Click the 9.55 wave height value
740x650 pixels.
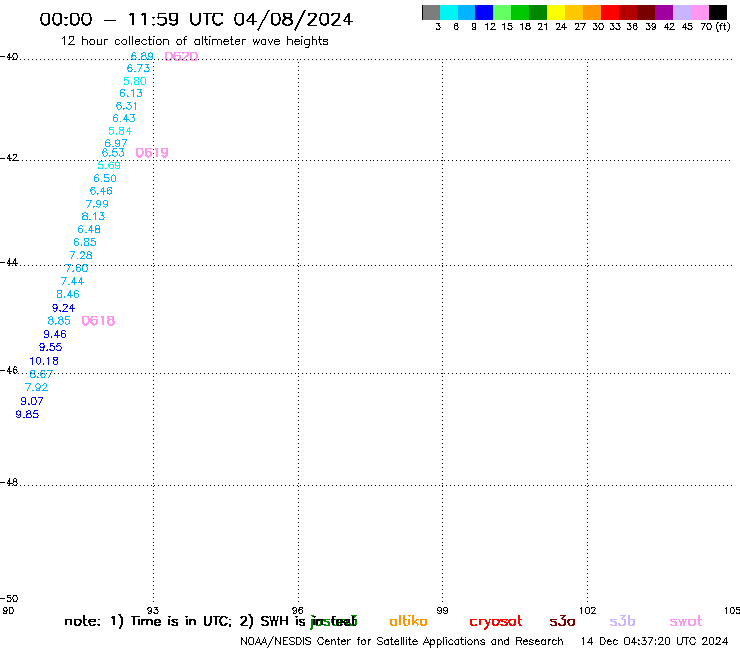pos(50,347)
